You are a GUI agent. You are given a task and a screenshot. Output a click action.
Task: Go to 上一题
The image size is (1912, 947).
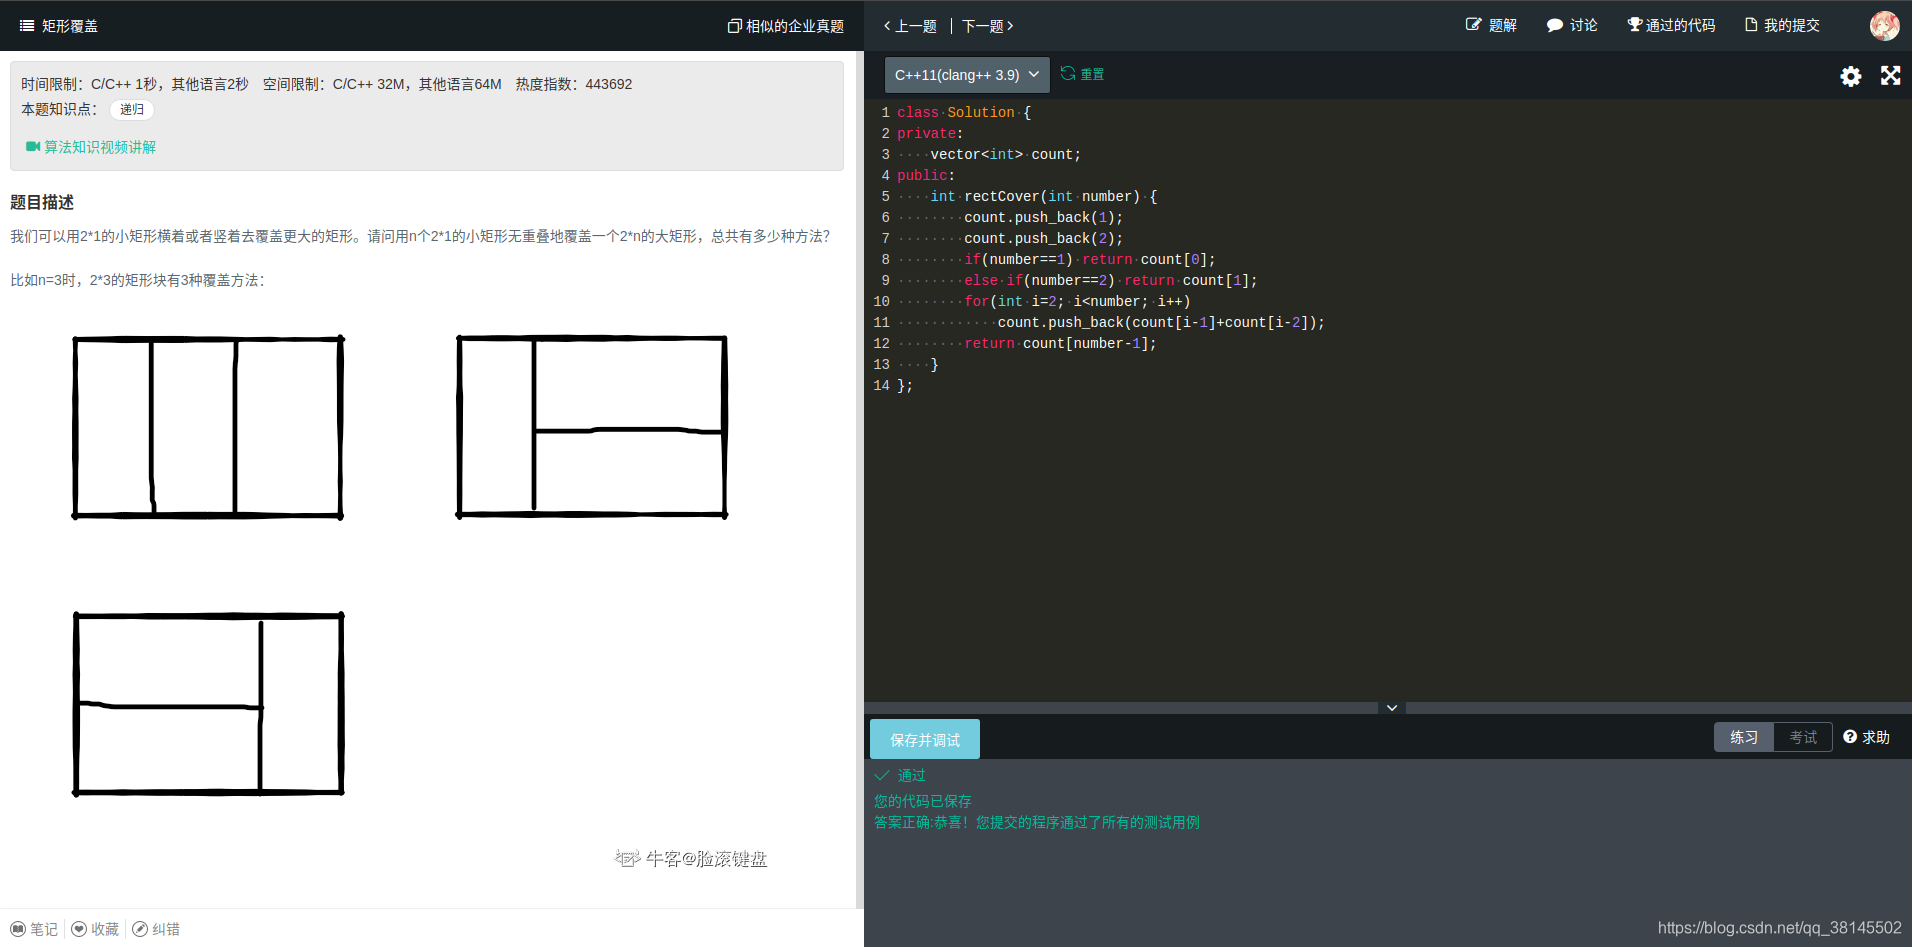[x=910, y=26]
